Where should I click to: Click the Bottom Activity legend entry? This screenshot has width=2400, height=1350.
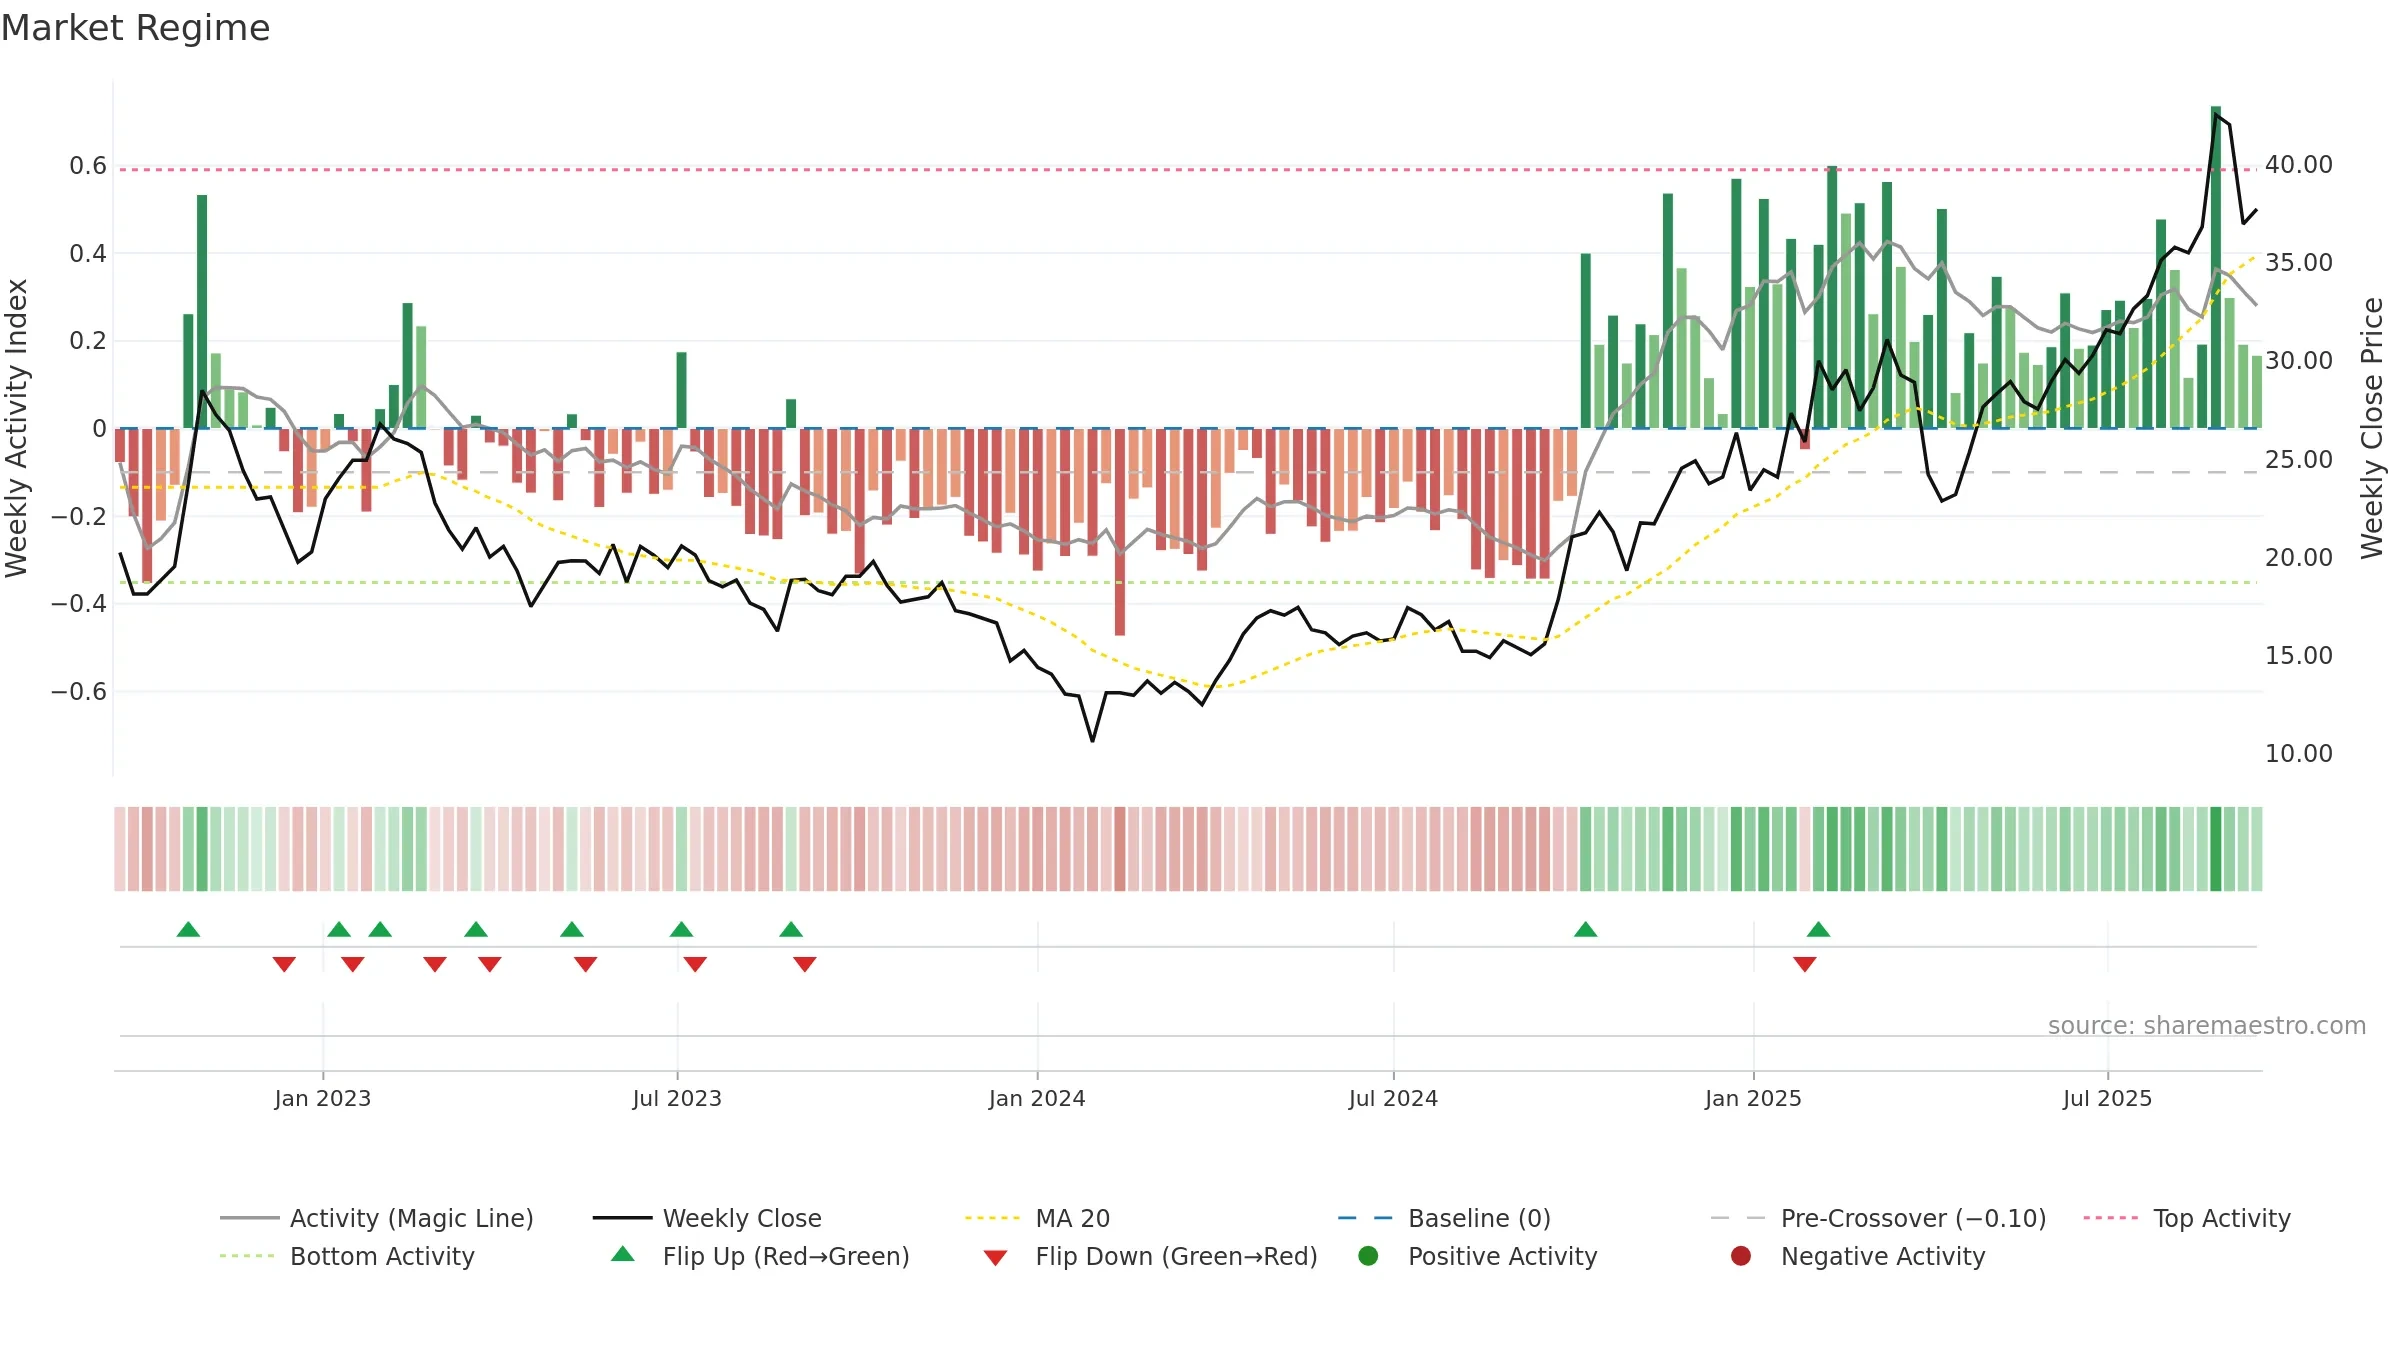(347, 1256)
